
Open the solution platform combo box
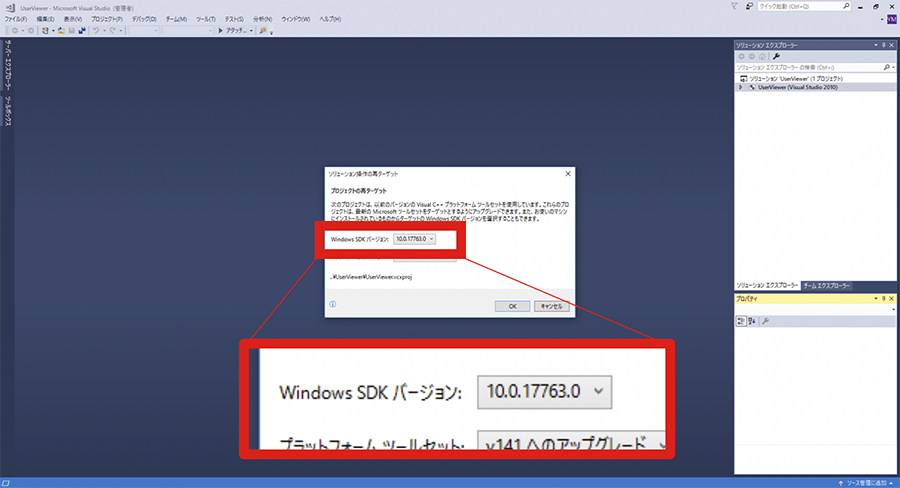point(188,30)
